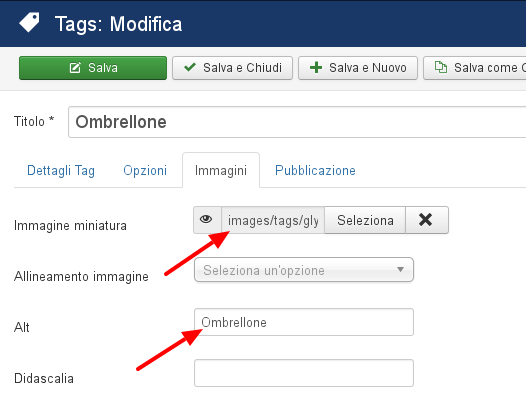Click the Salva e Chiudi button
Screen dimensions: 526x403
(232, 68)
